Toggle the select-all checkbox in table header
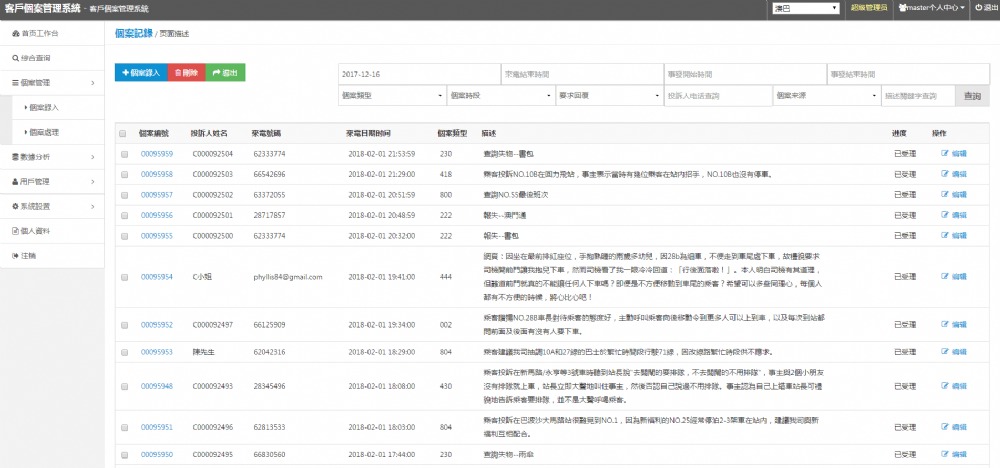1000x468 pixels. click(123, 134)
